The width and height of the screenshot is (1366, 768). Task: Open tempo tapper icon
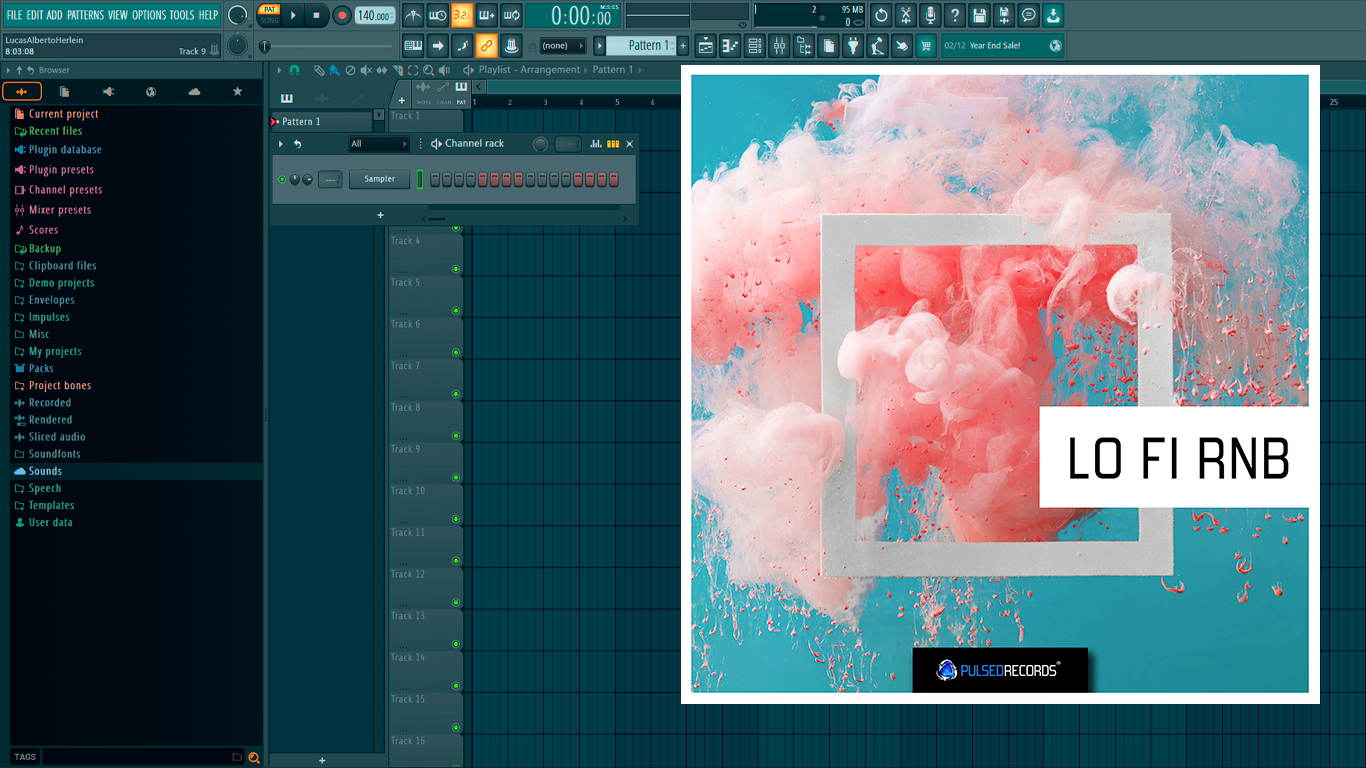(x=877, y=45)
